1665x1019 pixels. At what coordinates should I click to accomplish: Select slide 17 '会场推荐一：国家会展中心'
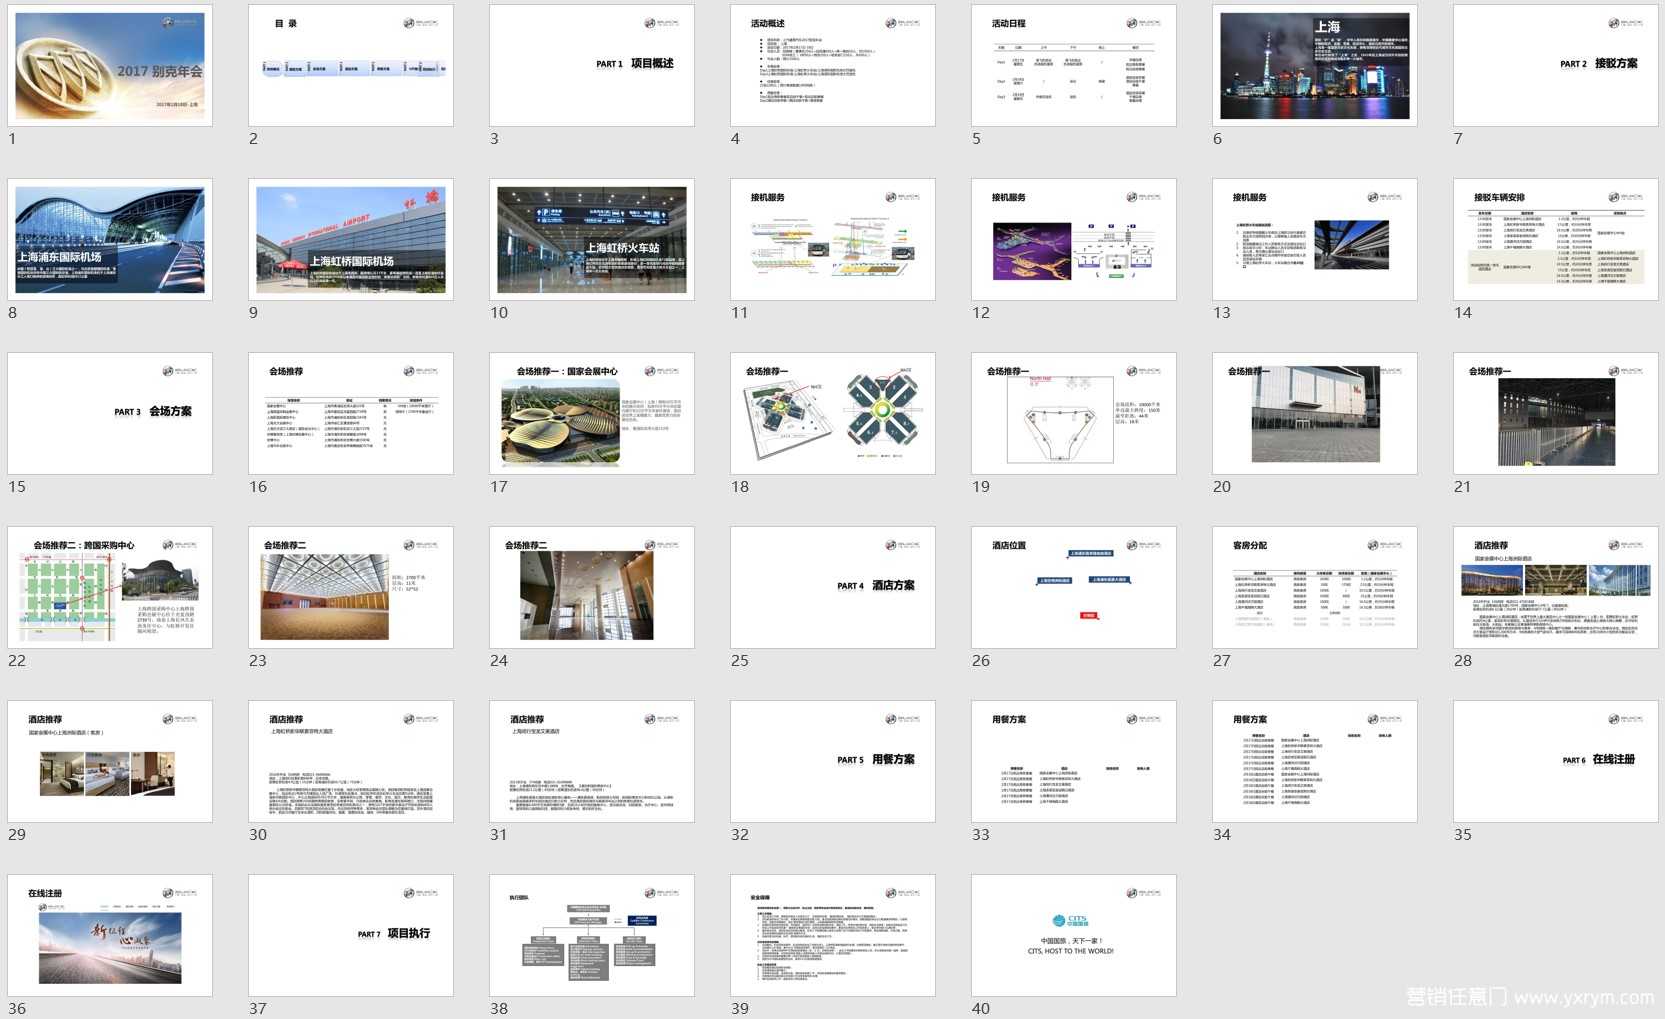[592, 413]
